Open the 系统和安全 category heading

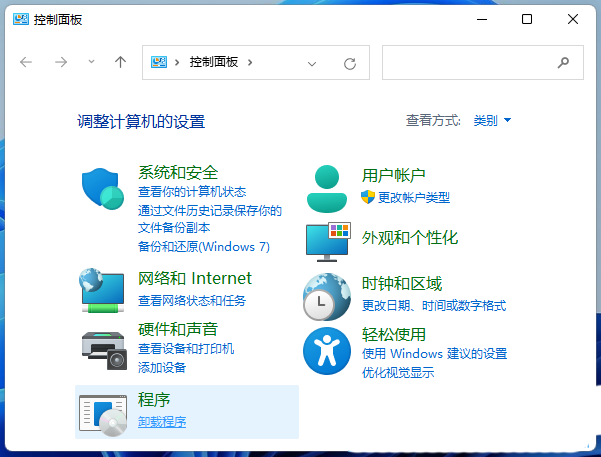click(x=178, y=173)
